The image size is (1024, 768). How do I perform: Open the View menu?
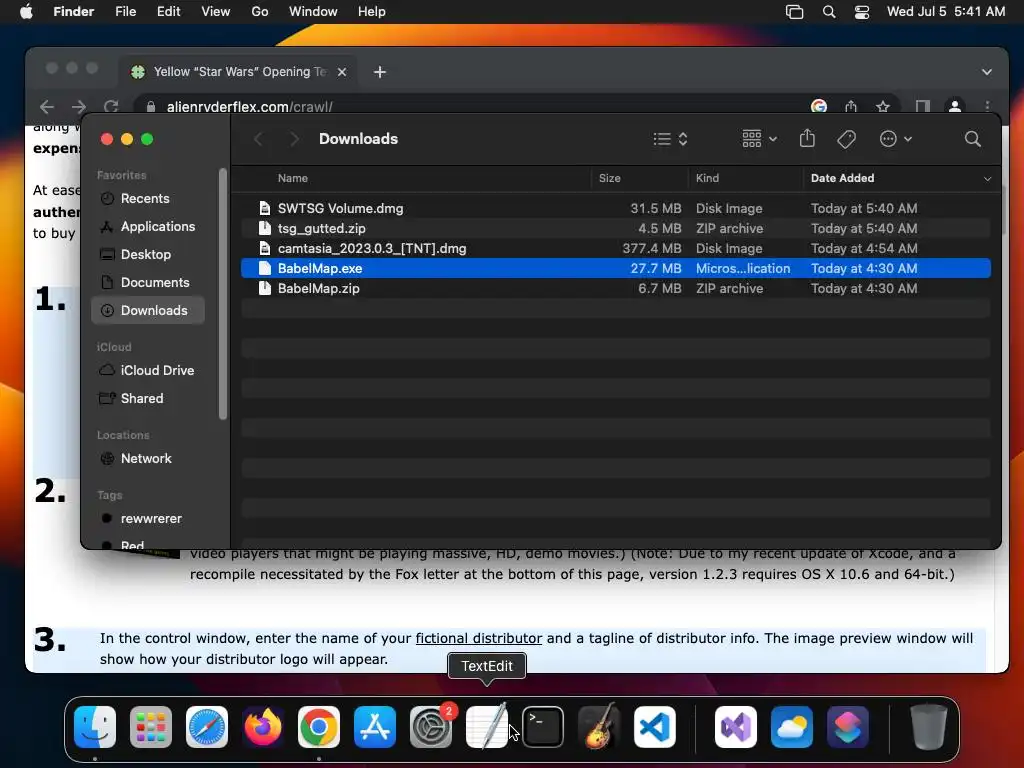tap(216, 12)
